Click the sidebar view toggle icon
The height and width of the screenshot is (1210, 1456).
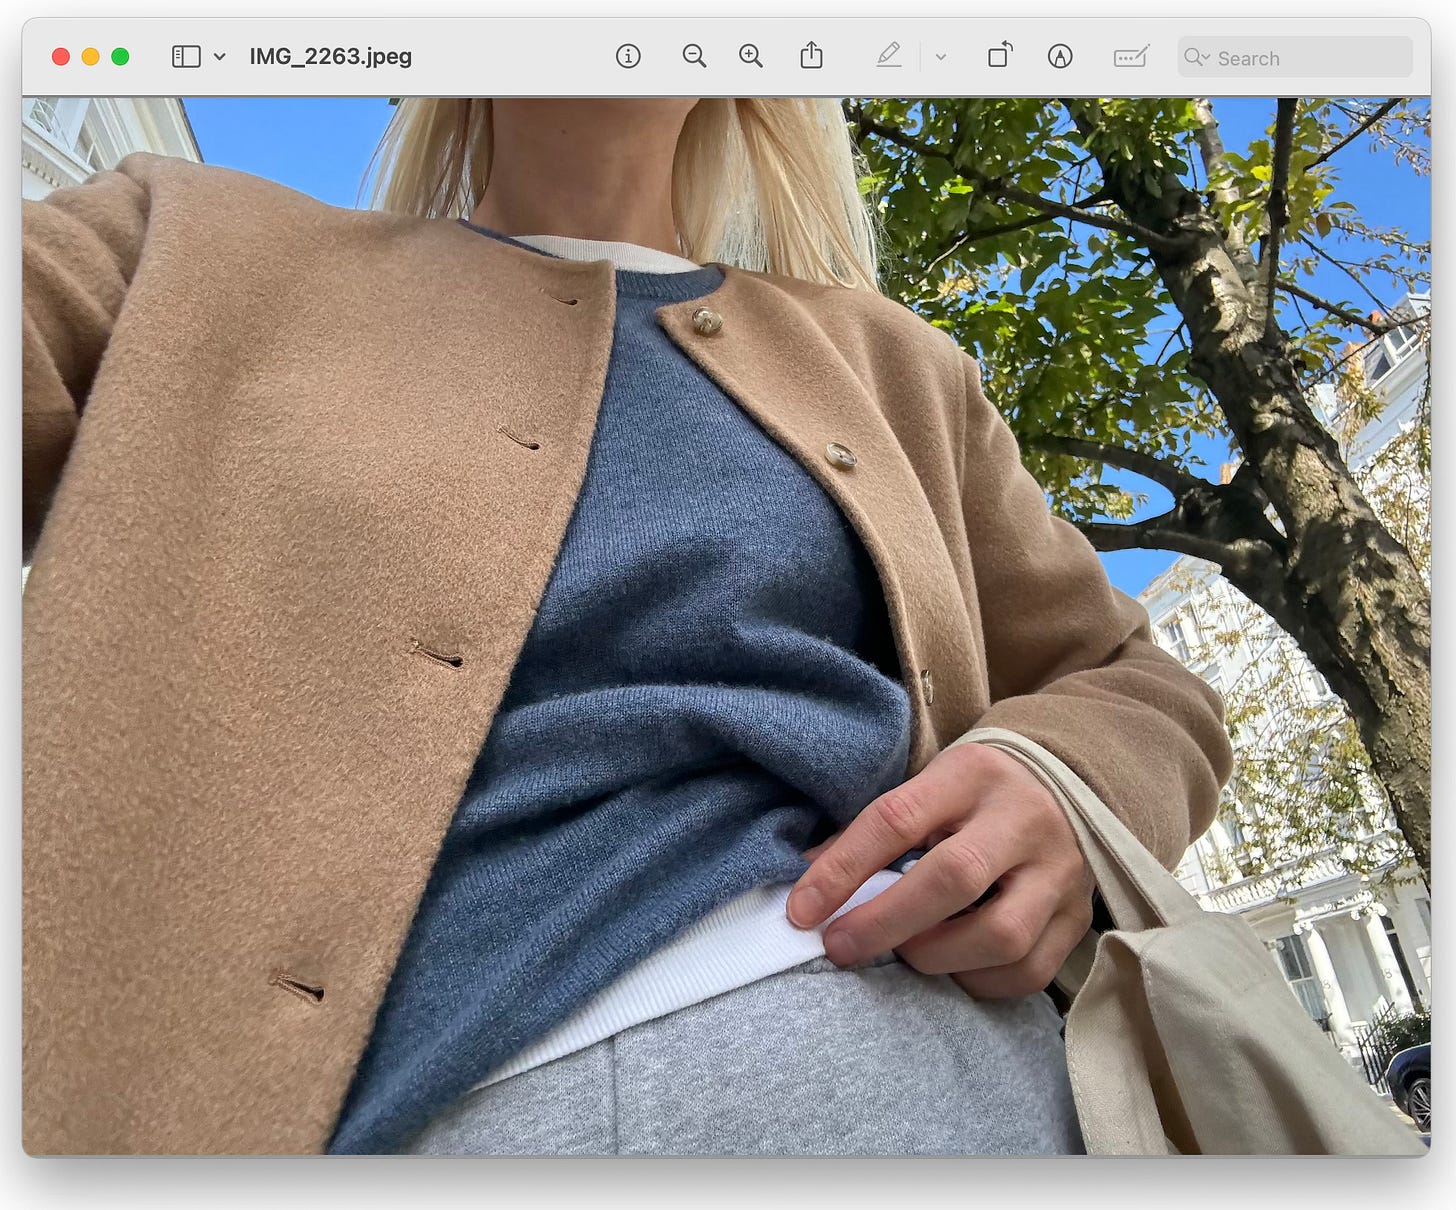coord(186,57)
